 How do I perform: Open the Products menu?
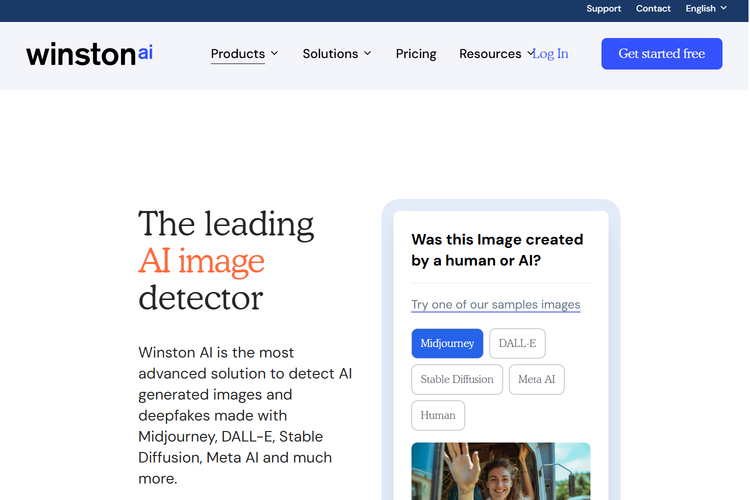tap(238, 54)
